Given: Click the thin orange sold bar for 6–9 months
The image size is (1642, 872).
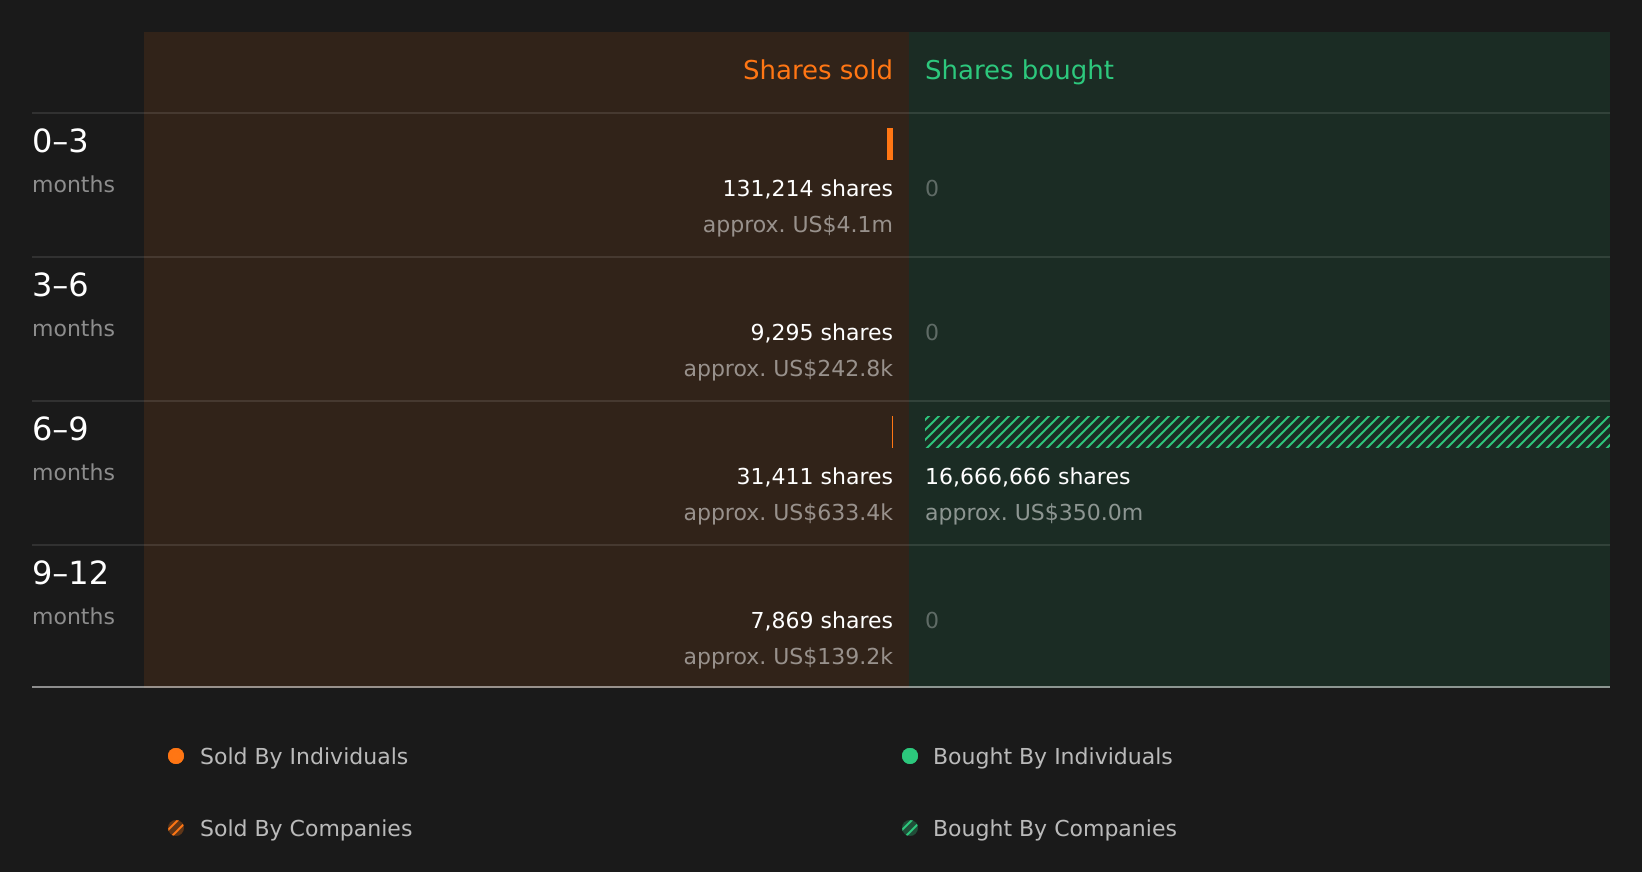Looking at the screenshot, I should [892, 432].
